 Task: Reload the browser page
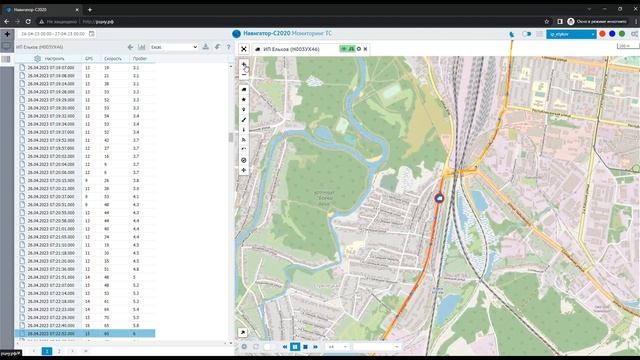coord(28,22)
